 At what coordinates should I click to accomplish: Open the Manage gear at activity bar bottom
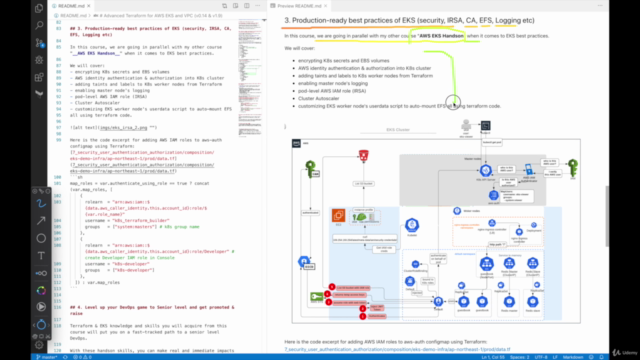pos(39,345)
